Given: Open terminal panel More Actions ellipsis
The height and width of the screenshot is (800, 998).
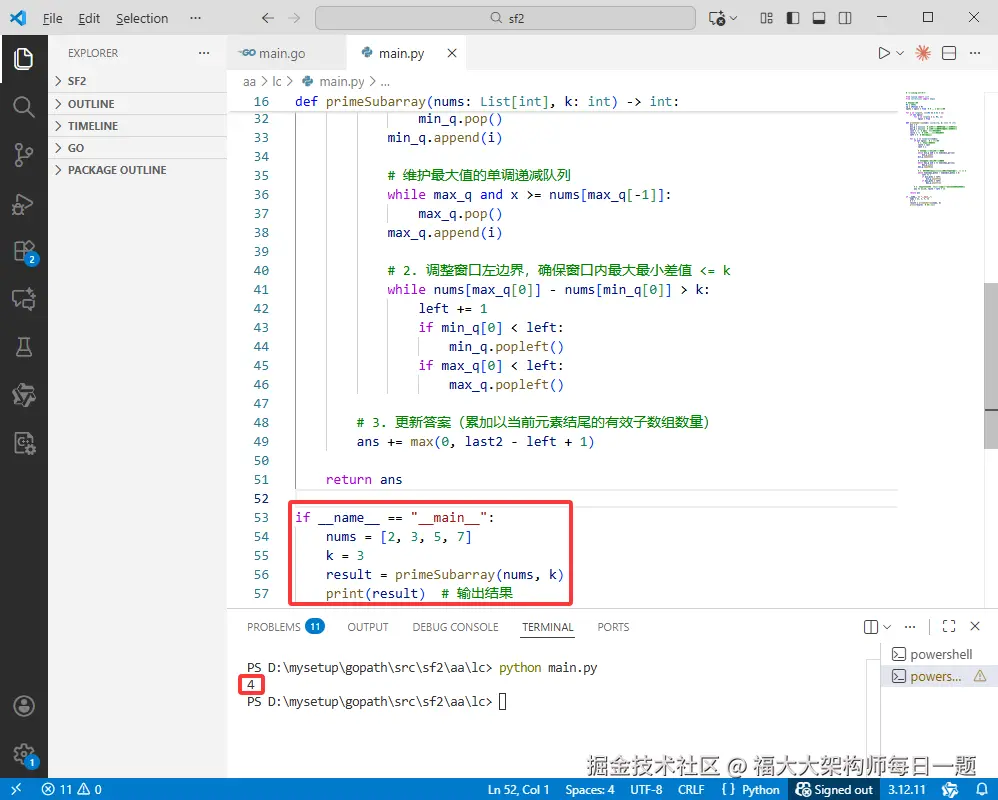Looking at the screenshot, I should [x=910, y=627].
